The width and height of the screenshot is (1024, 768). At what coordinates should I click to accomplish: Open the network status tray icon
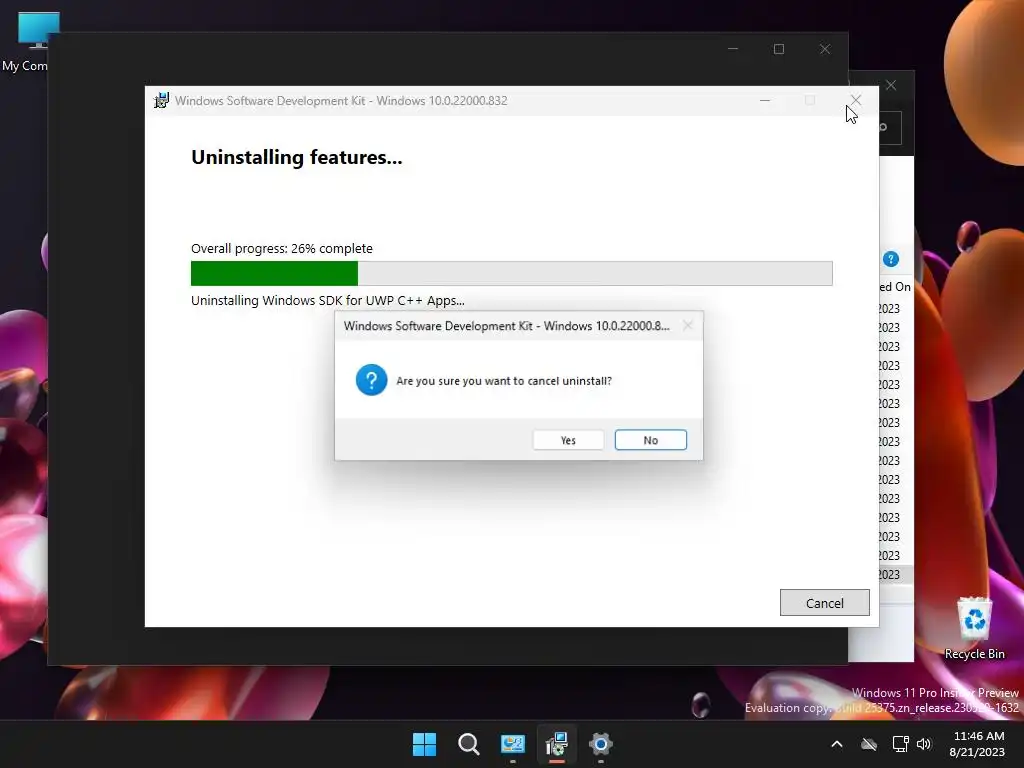[901, 744]
